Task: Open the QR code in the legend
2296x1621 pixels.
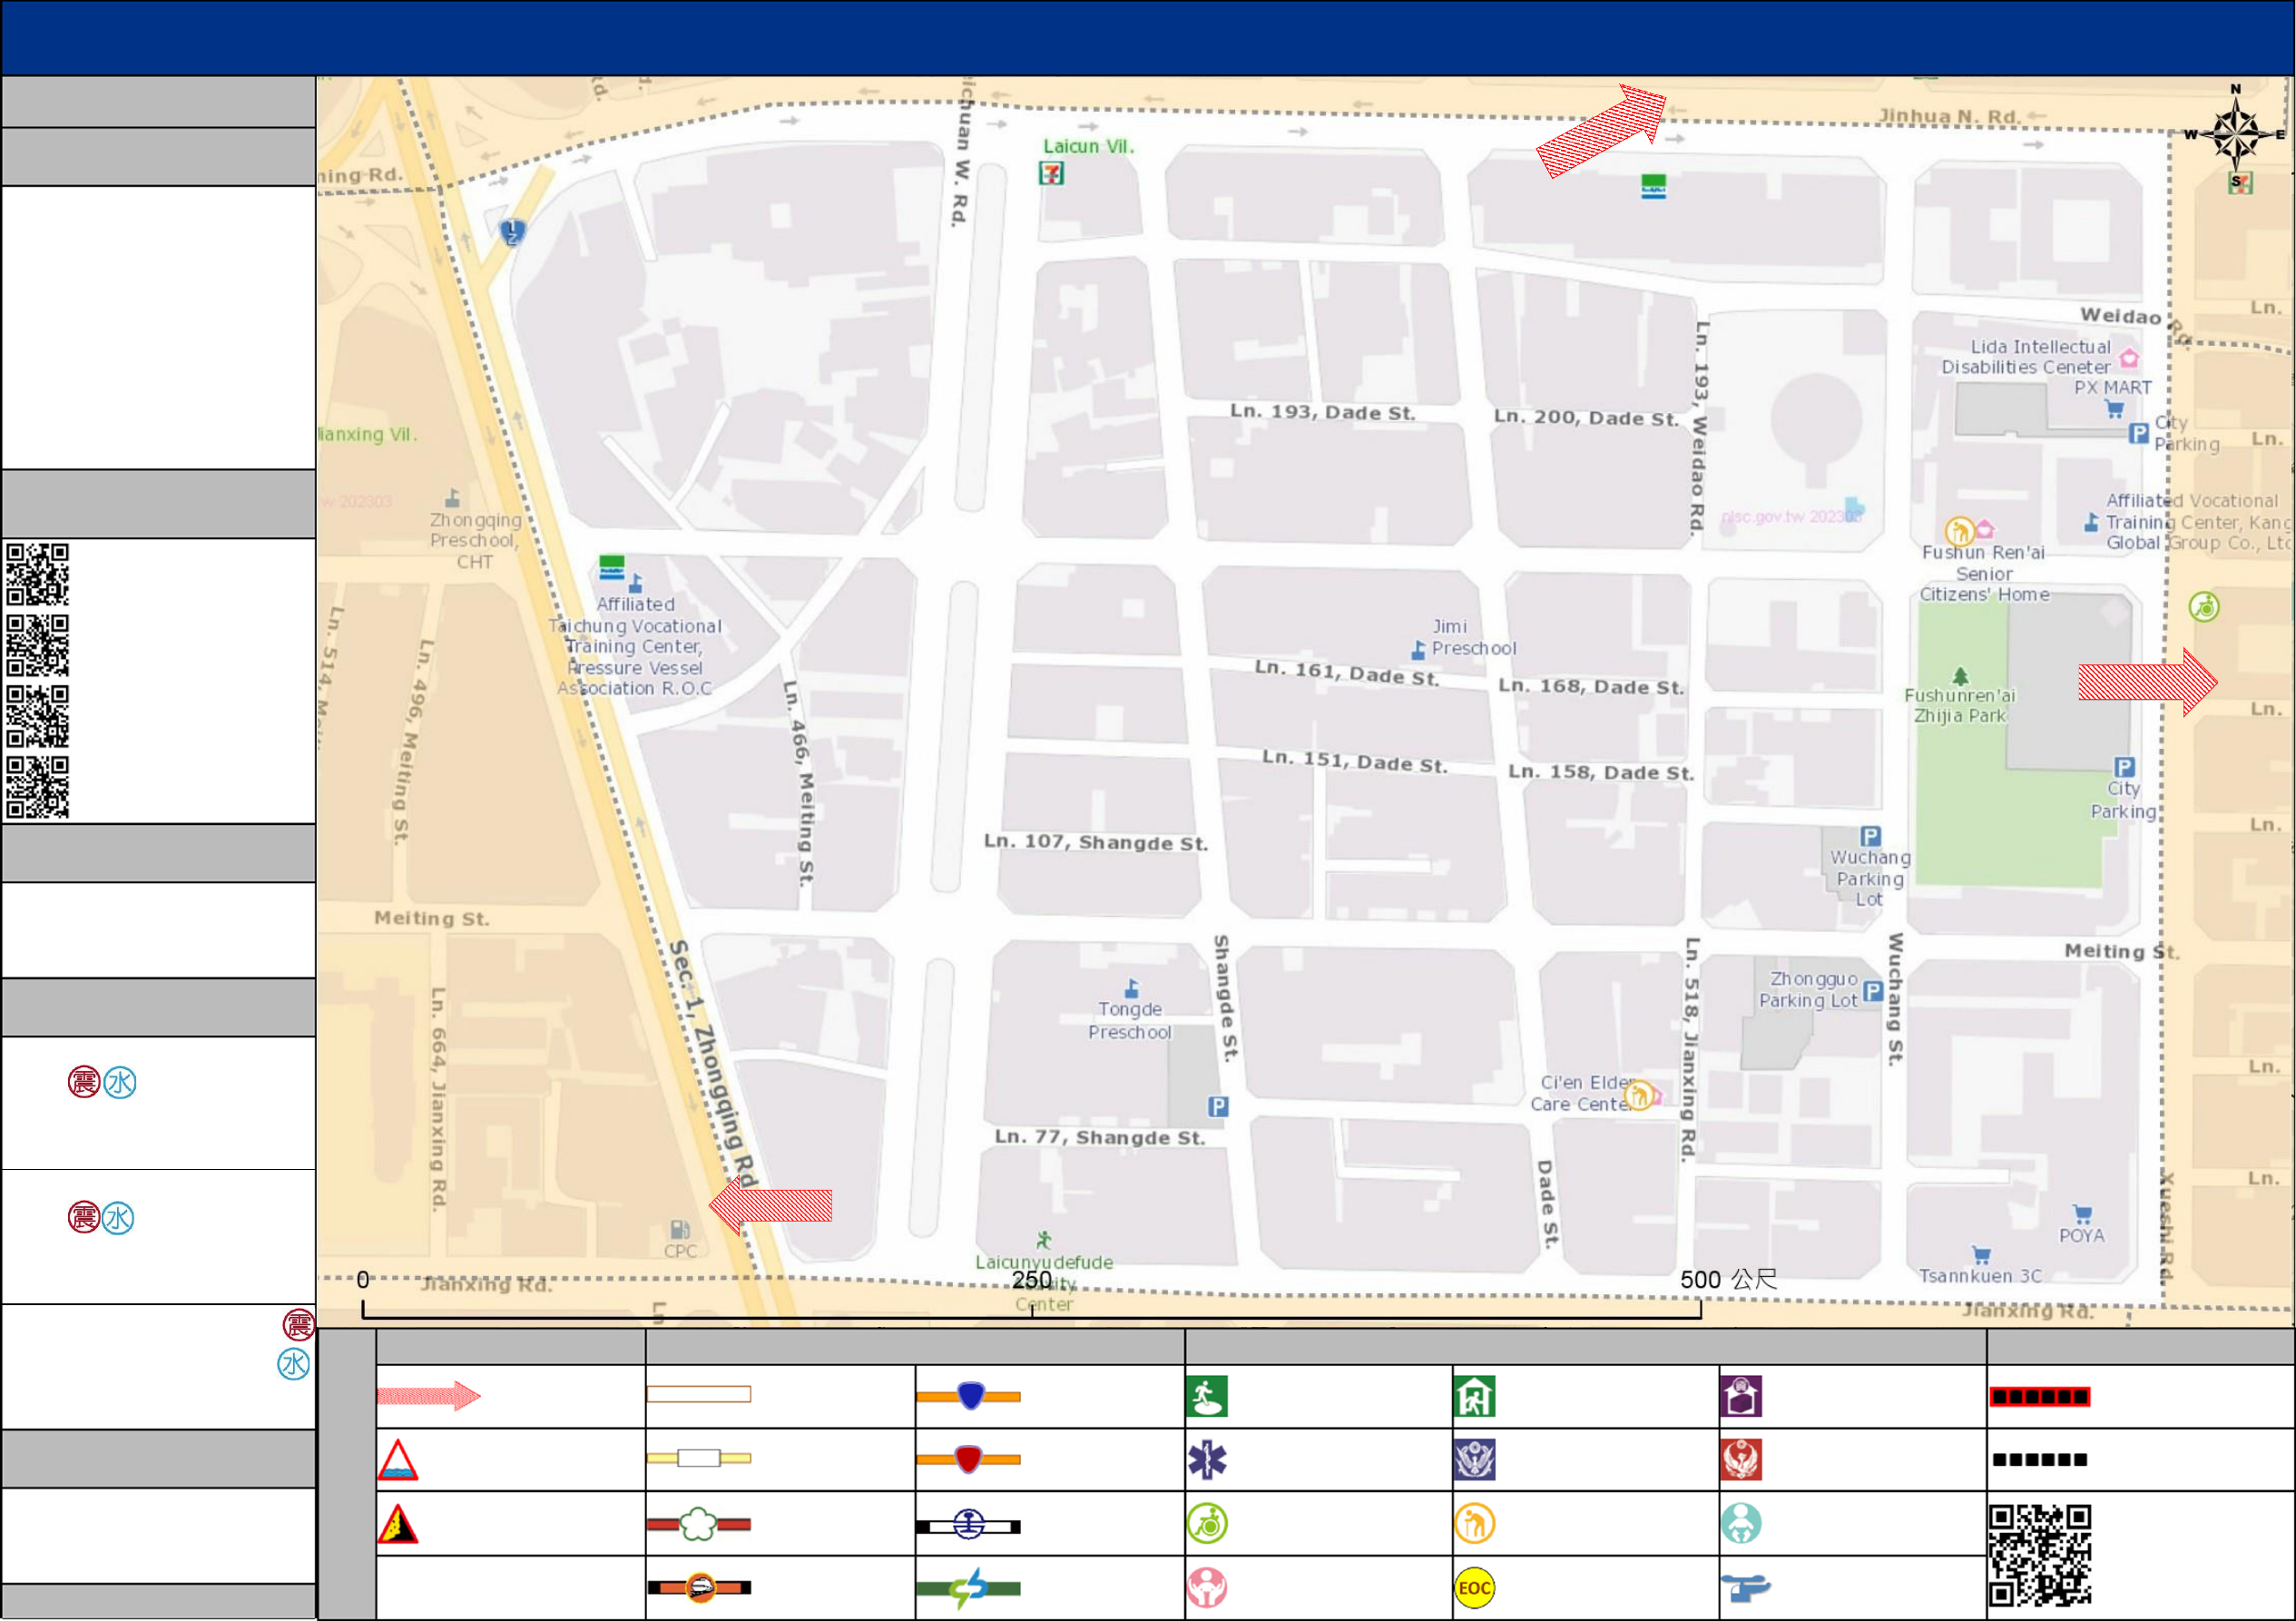Action: click(x=2040, y=1556)
